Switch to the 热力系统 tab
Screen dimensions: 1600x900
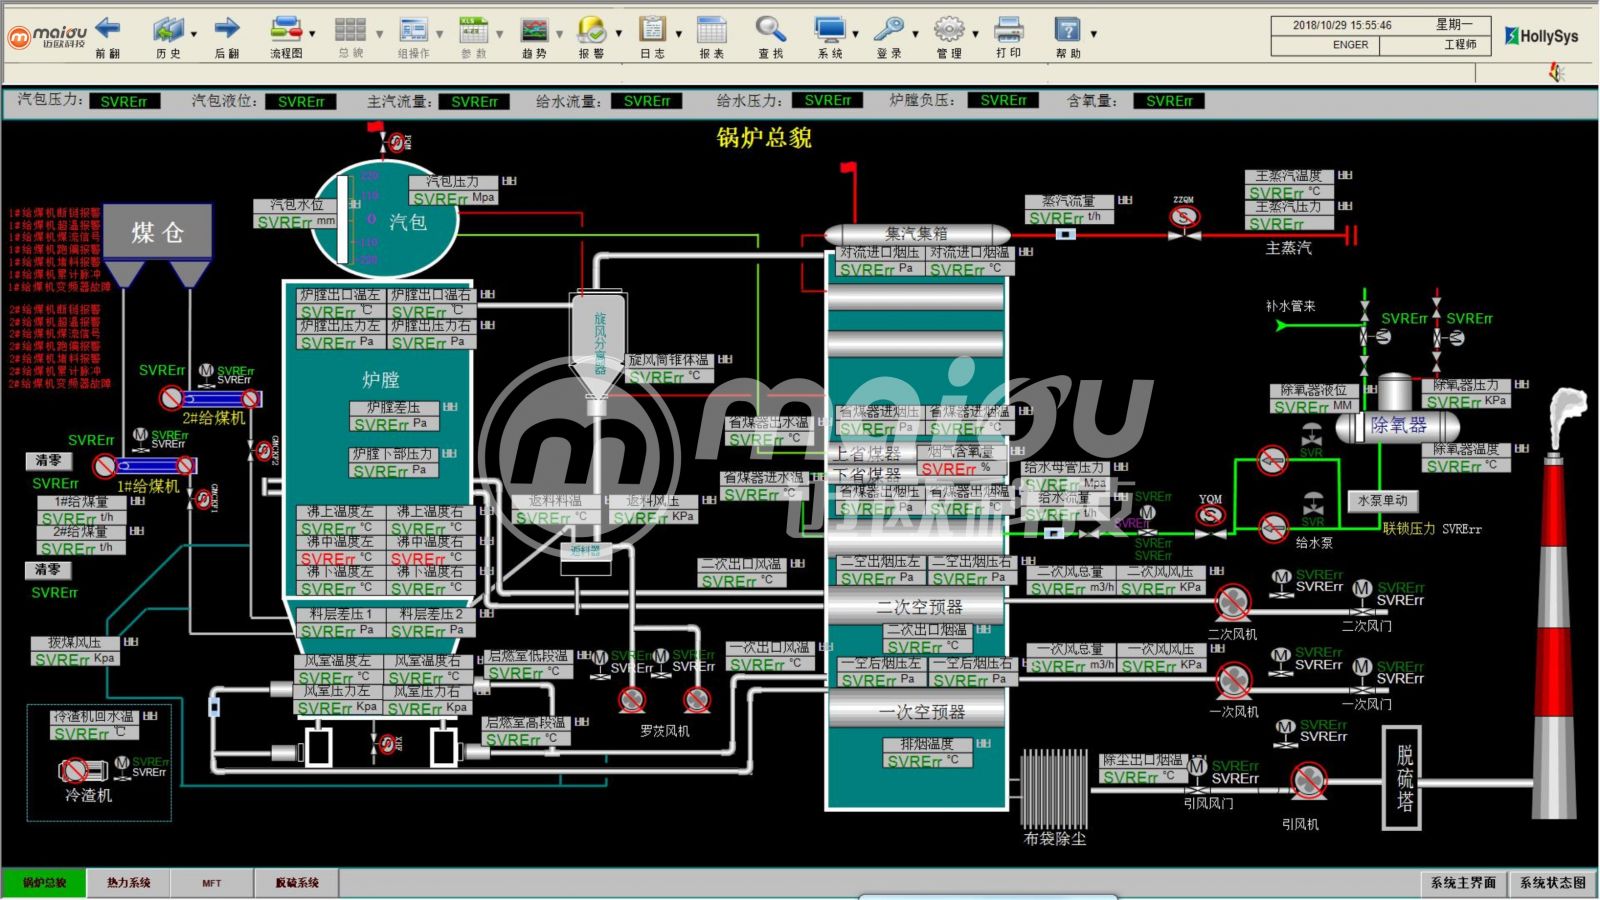(x=129, y=883)
